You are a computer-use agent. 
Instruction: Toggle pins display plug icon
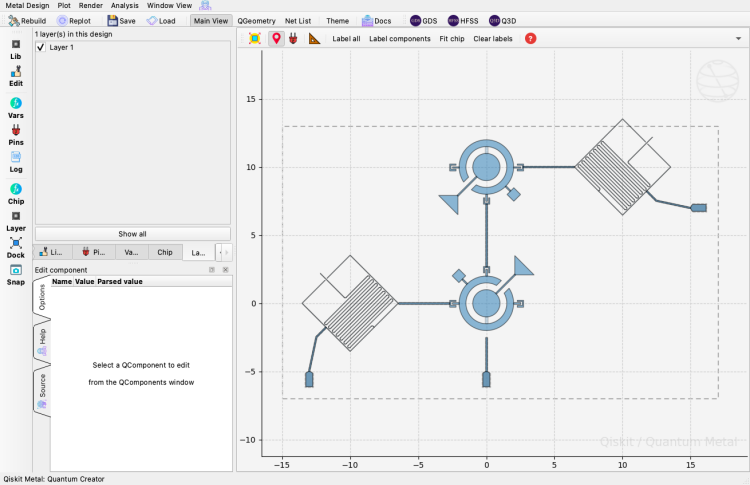coord(293,39)
